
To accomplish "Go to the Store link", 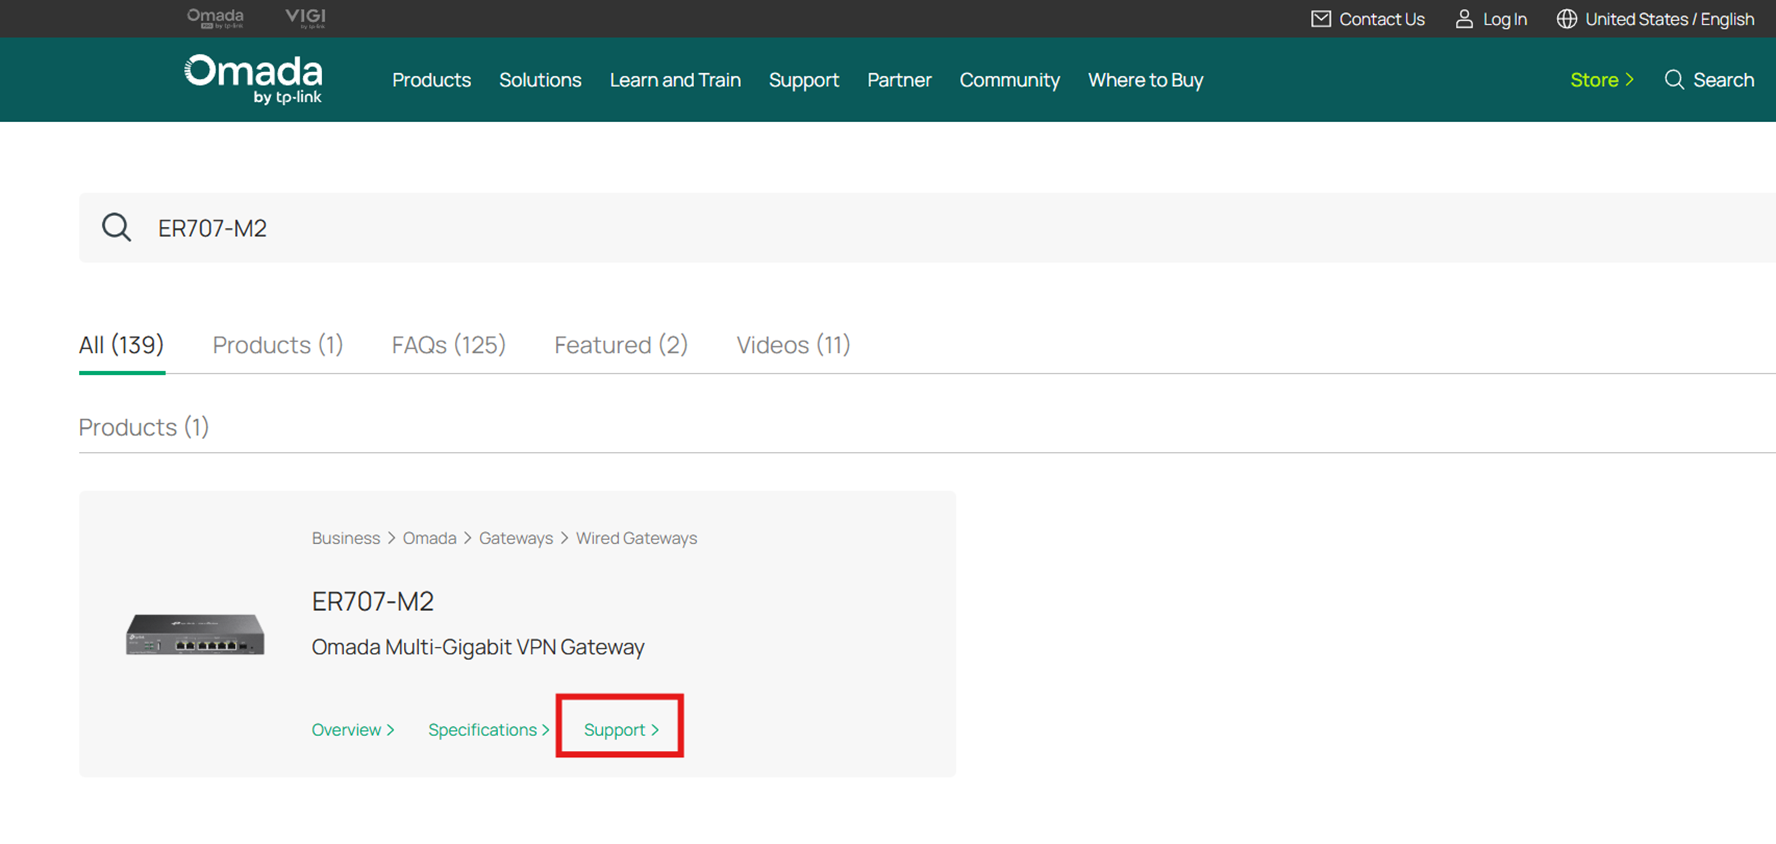I will click(x=1602, y=80).
